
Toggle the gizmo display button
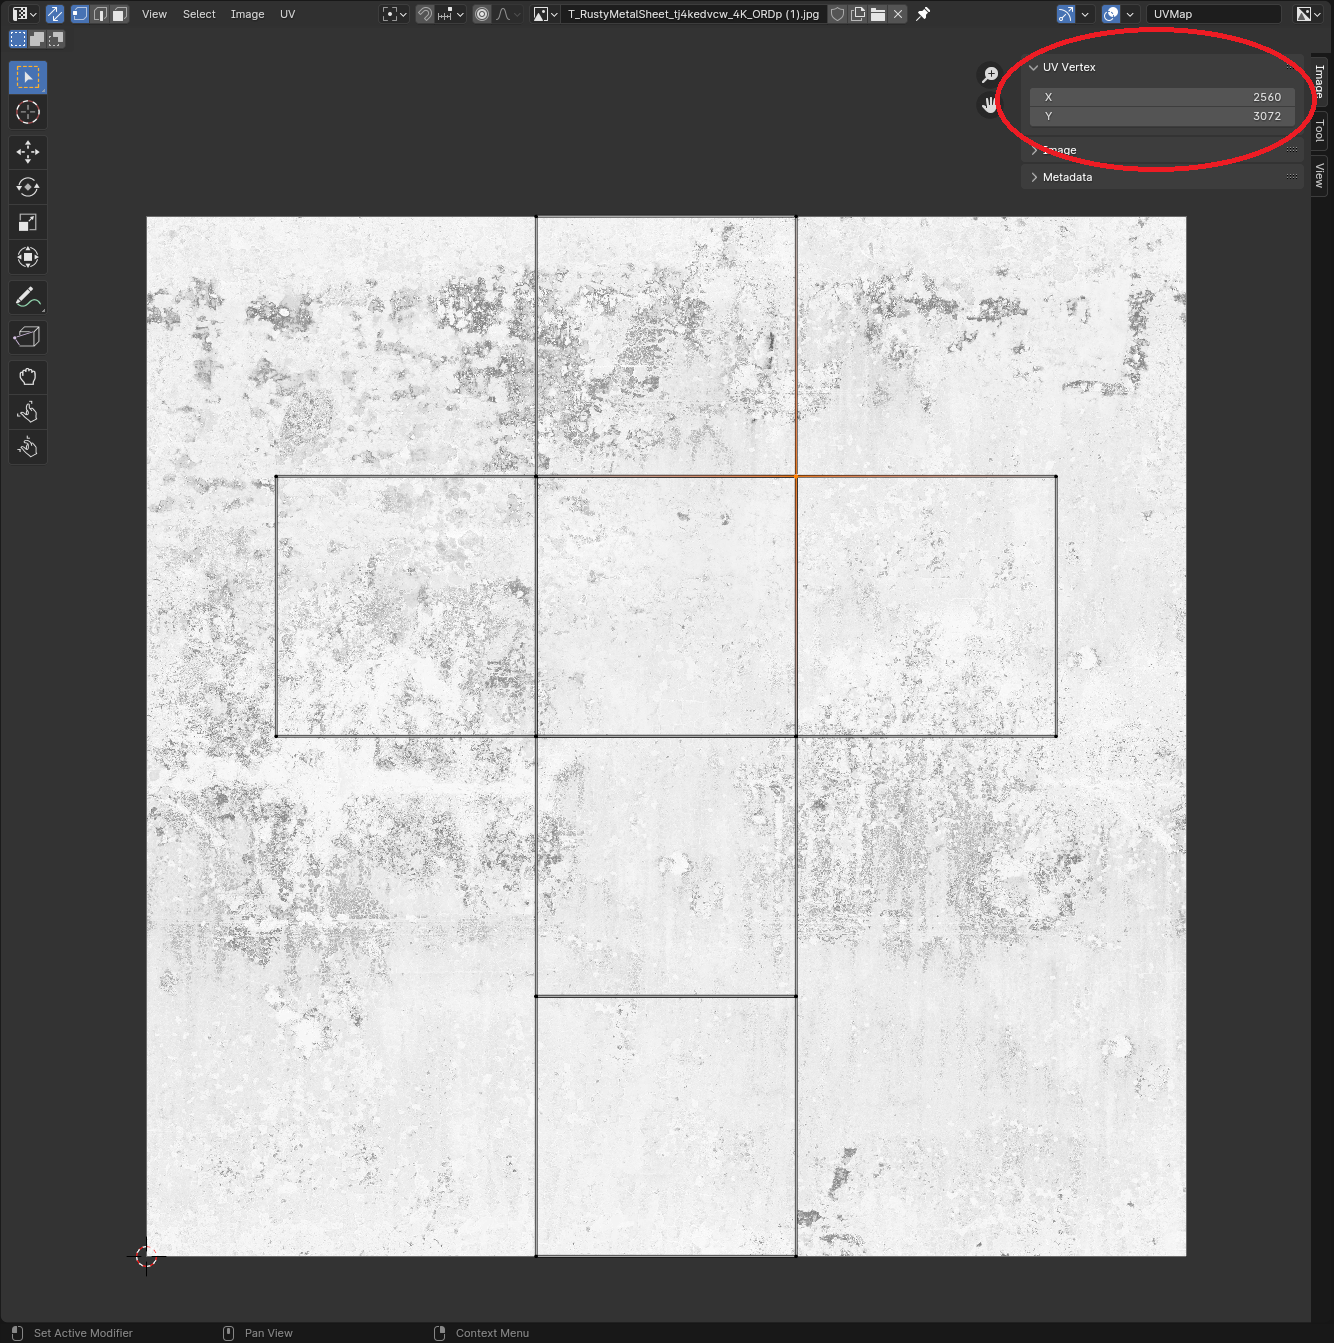click(x=1066, y=14)
